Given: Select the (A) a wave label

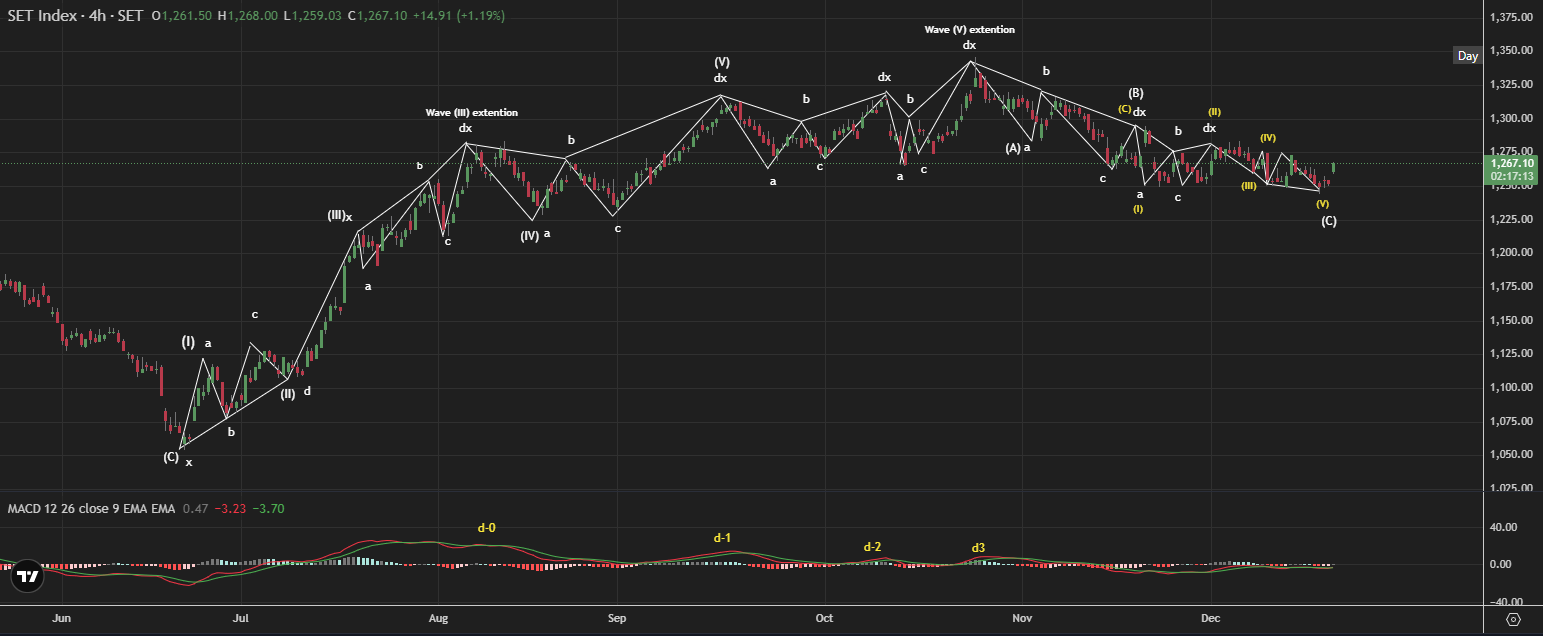Looking at the screenshot, I should pos(1018,148).
